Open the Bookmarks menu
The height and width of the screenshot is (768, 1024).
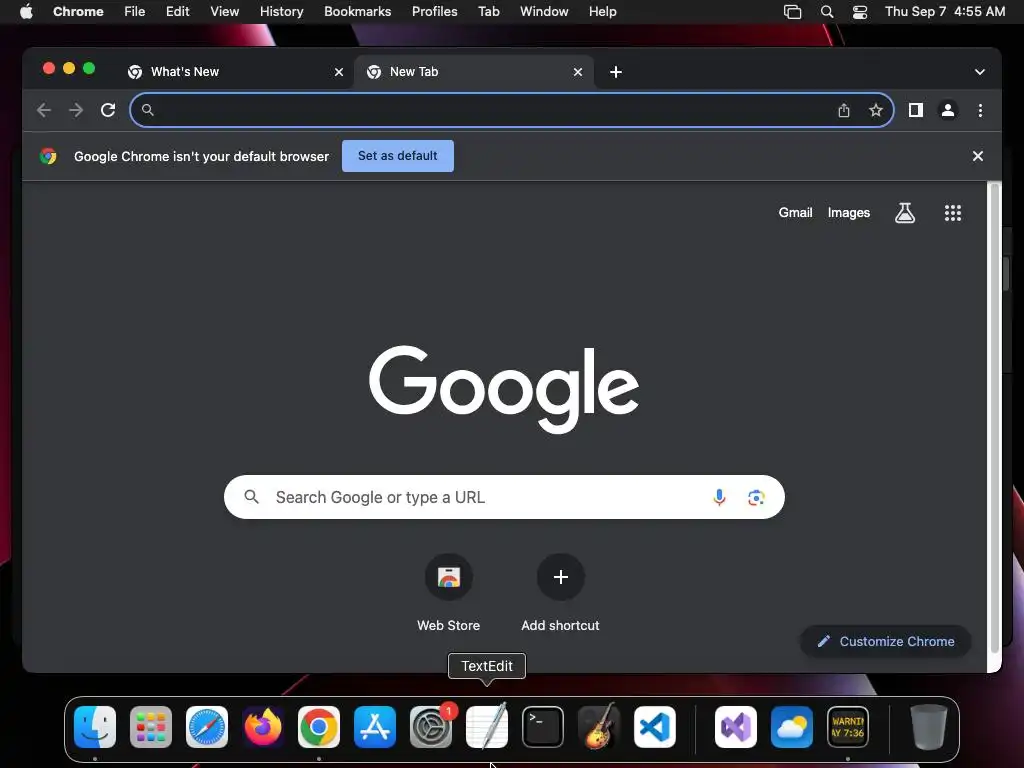point(357,12)
